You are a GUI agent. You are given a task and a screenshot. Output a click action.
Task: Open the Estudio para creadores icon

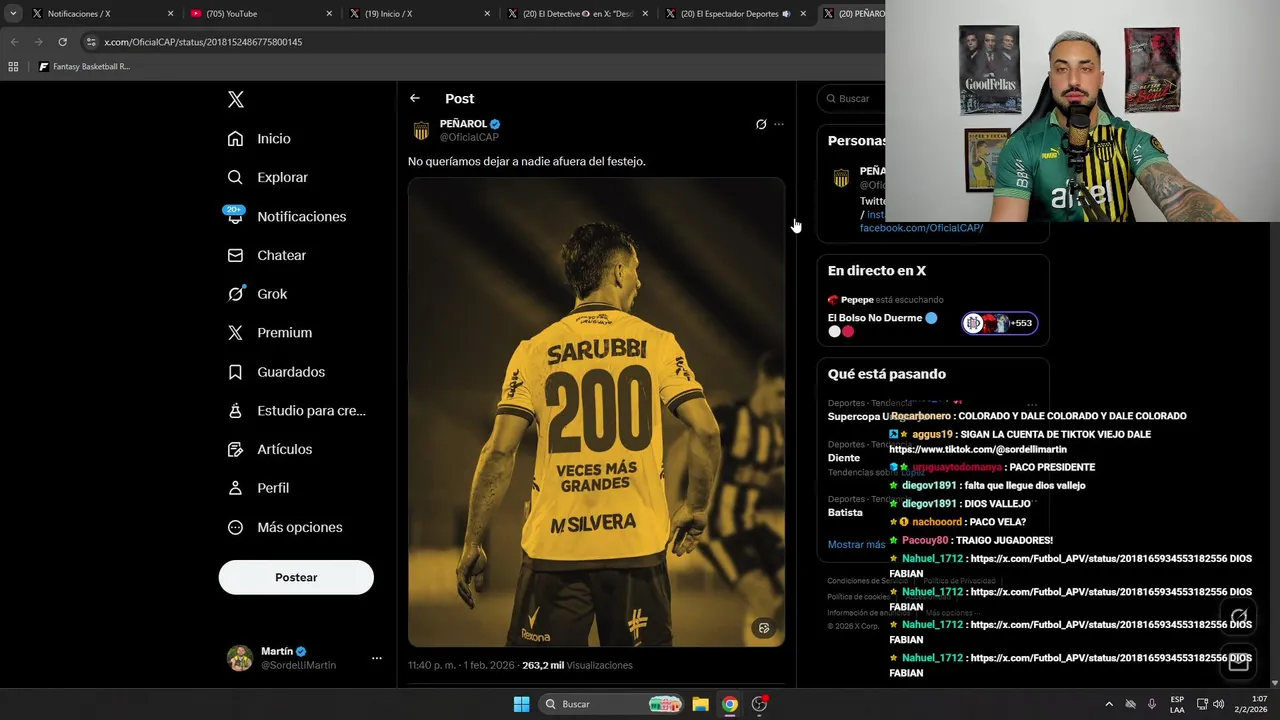tap(235, 410)
